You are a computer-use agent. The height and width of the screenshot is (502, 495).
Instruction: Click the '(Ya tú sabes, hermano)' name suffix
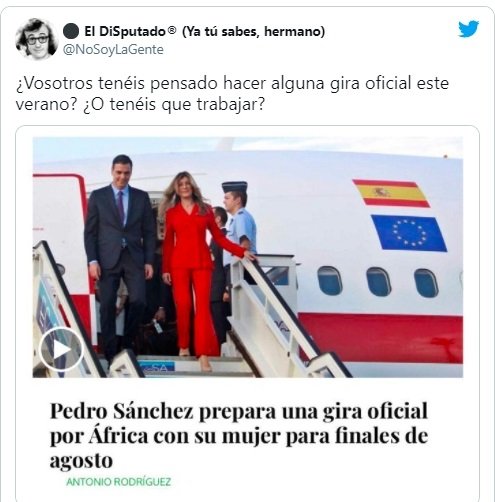point(253,32)
